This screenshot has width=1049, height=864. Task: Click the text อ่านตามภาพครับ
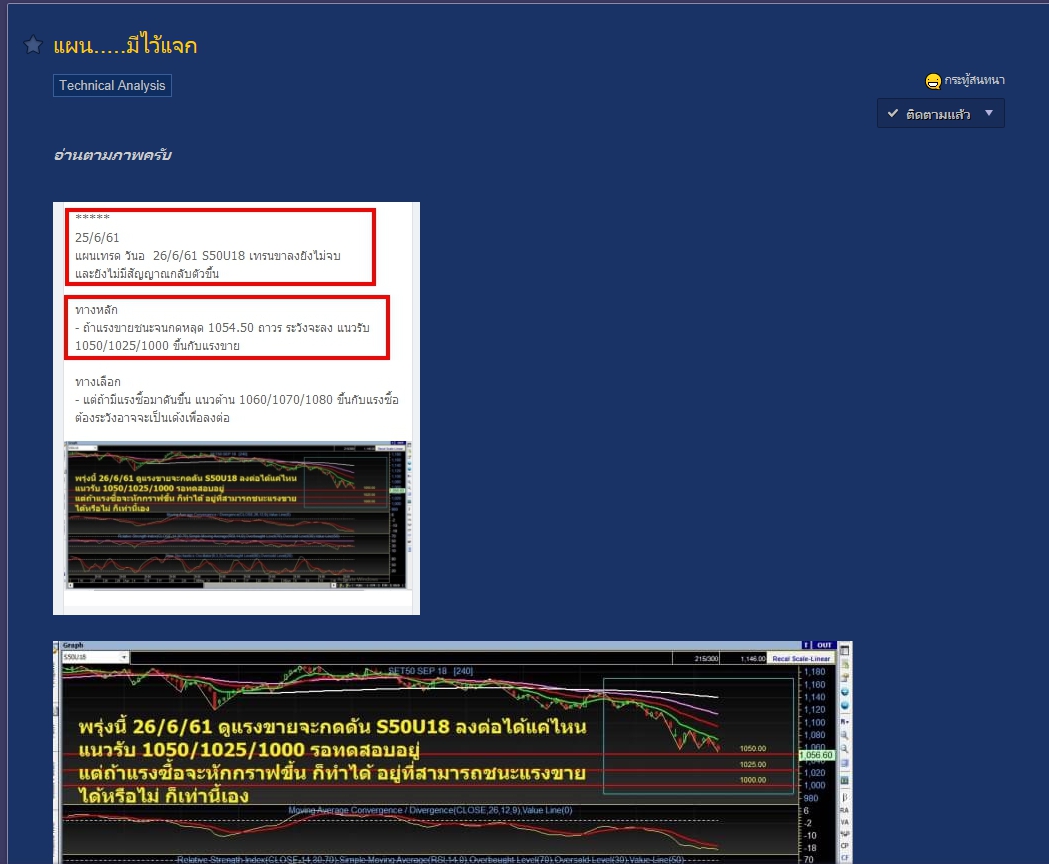pos(112,155)
